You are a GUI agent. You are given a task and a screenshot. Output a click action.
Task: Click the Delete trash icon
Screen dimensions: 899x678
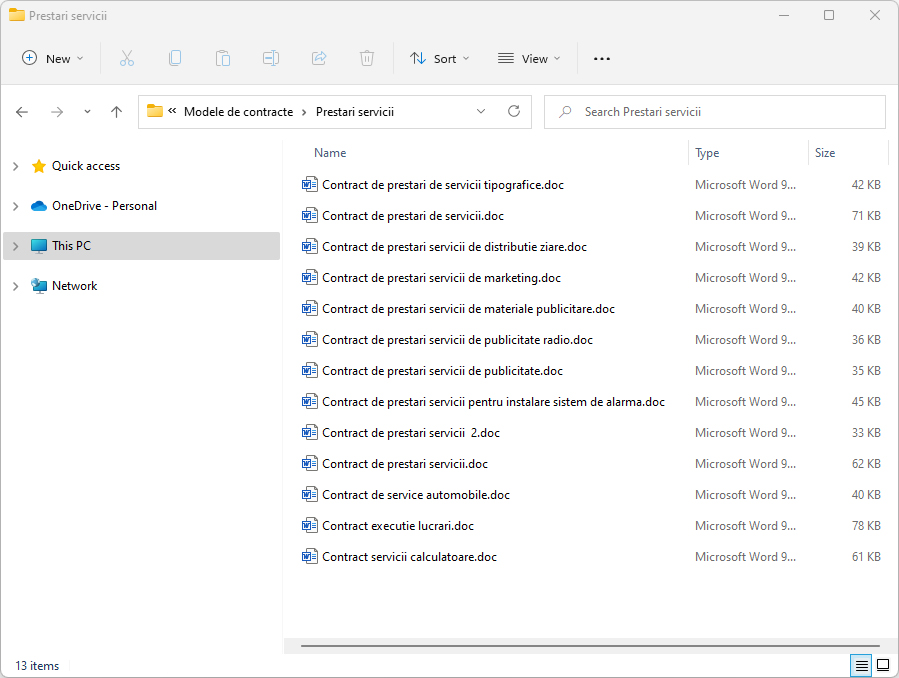[367, 58]
